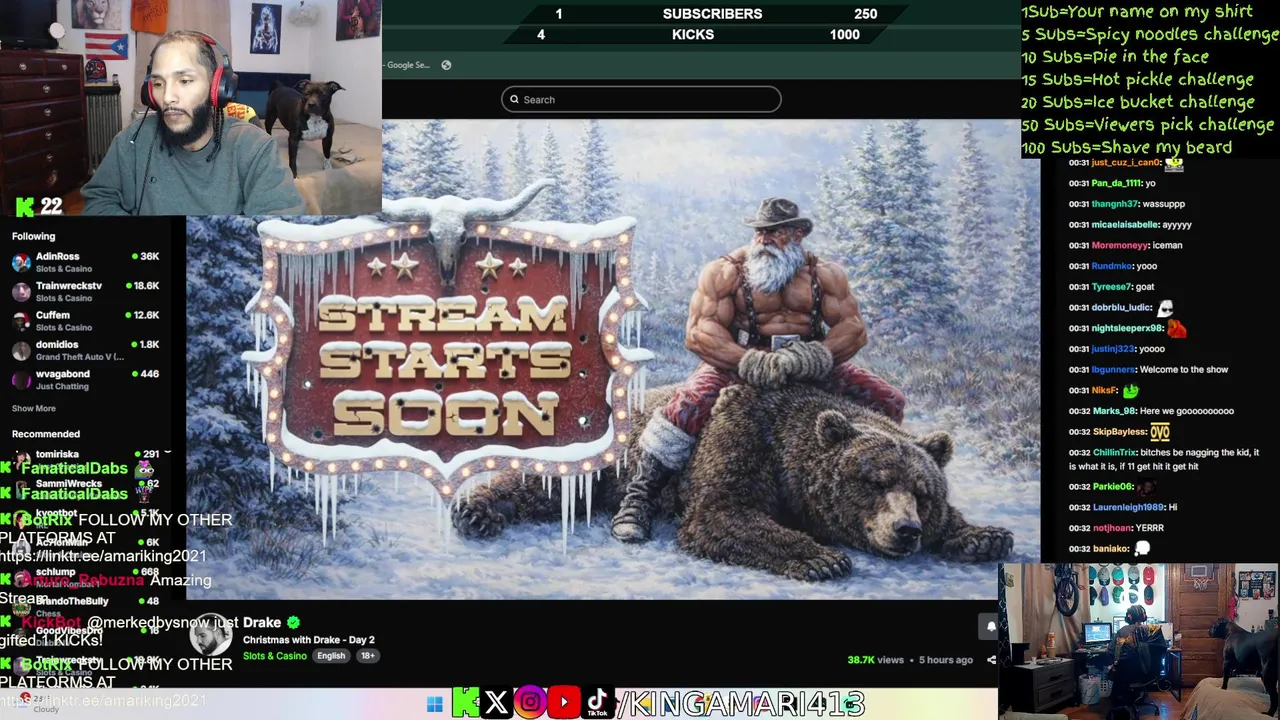The height and width of the screenshot is (720, 1280).
Task: Click the verified badge next to Drake
Action: (x=293, y=622)
